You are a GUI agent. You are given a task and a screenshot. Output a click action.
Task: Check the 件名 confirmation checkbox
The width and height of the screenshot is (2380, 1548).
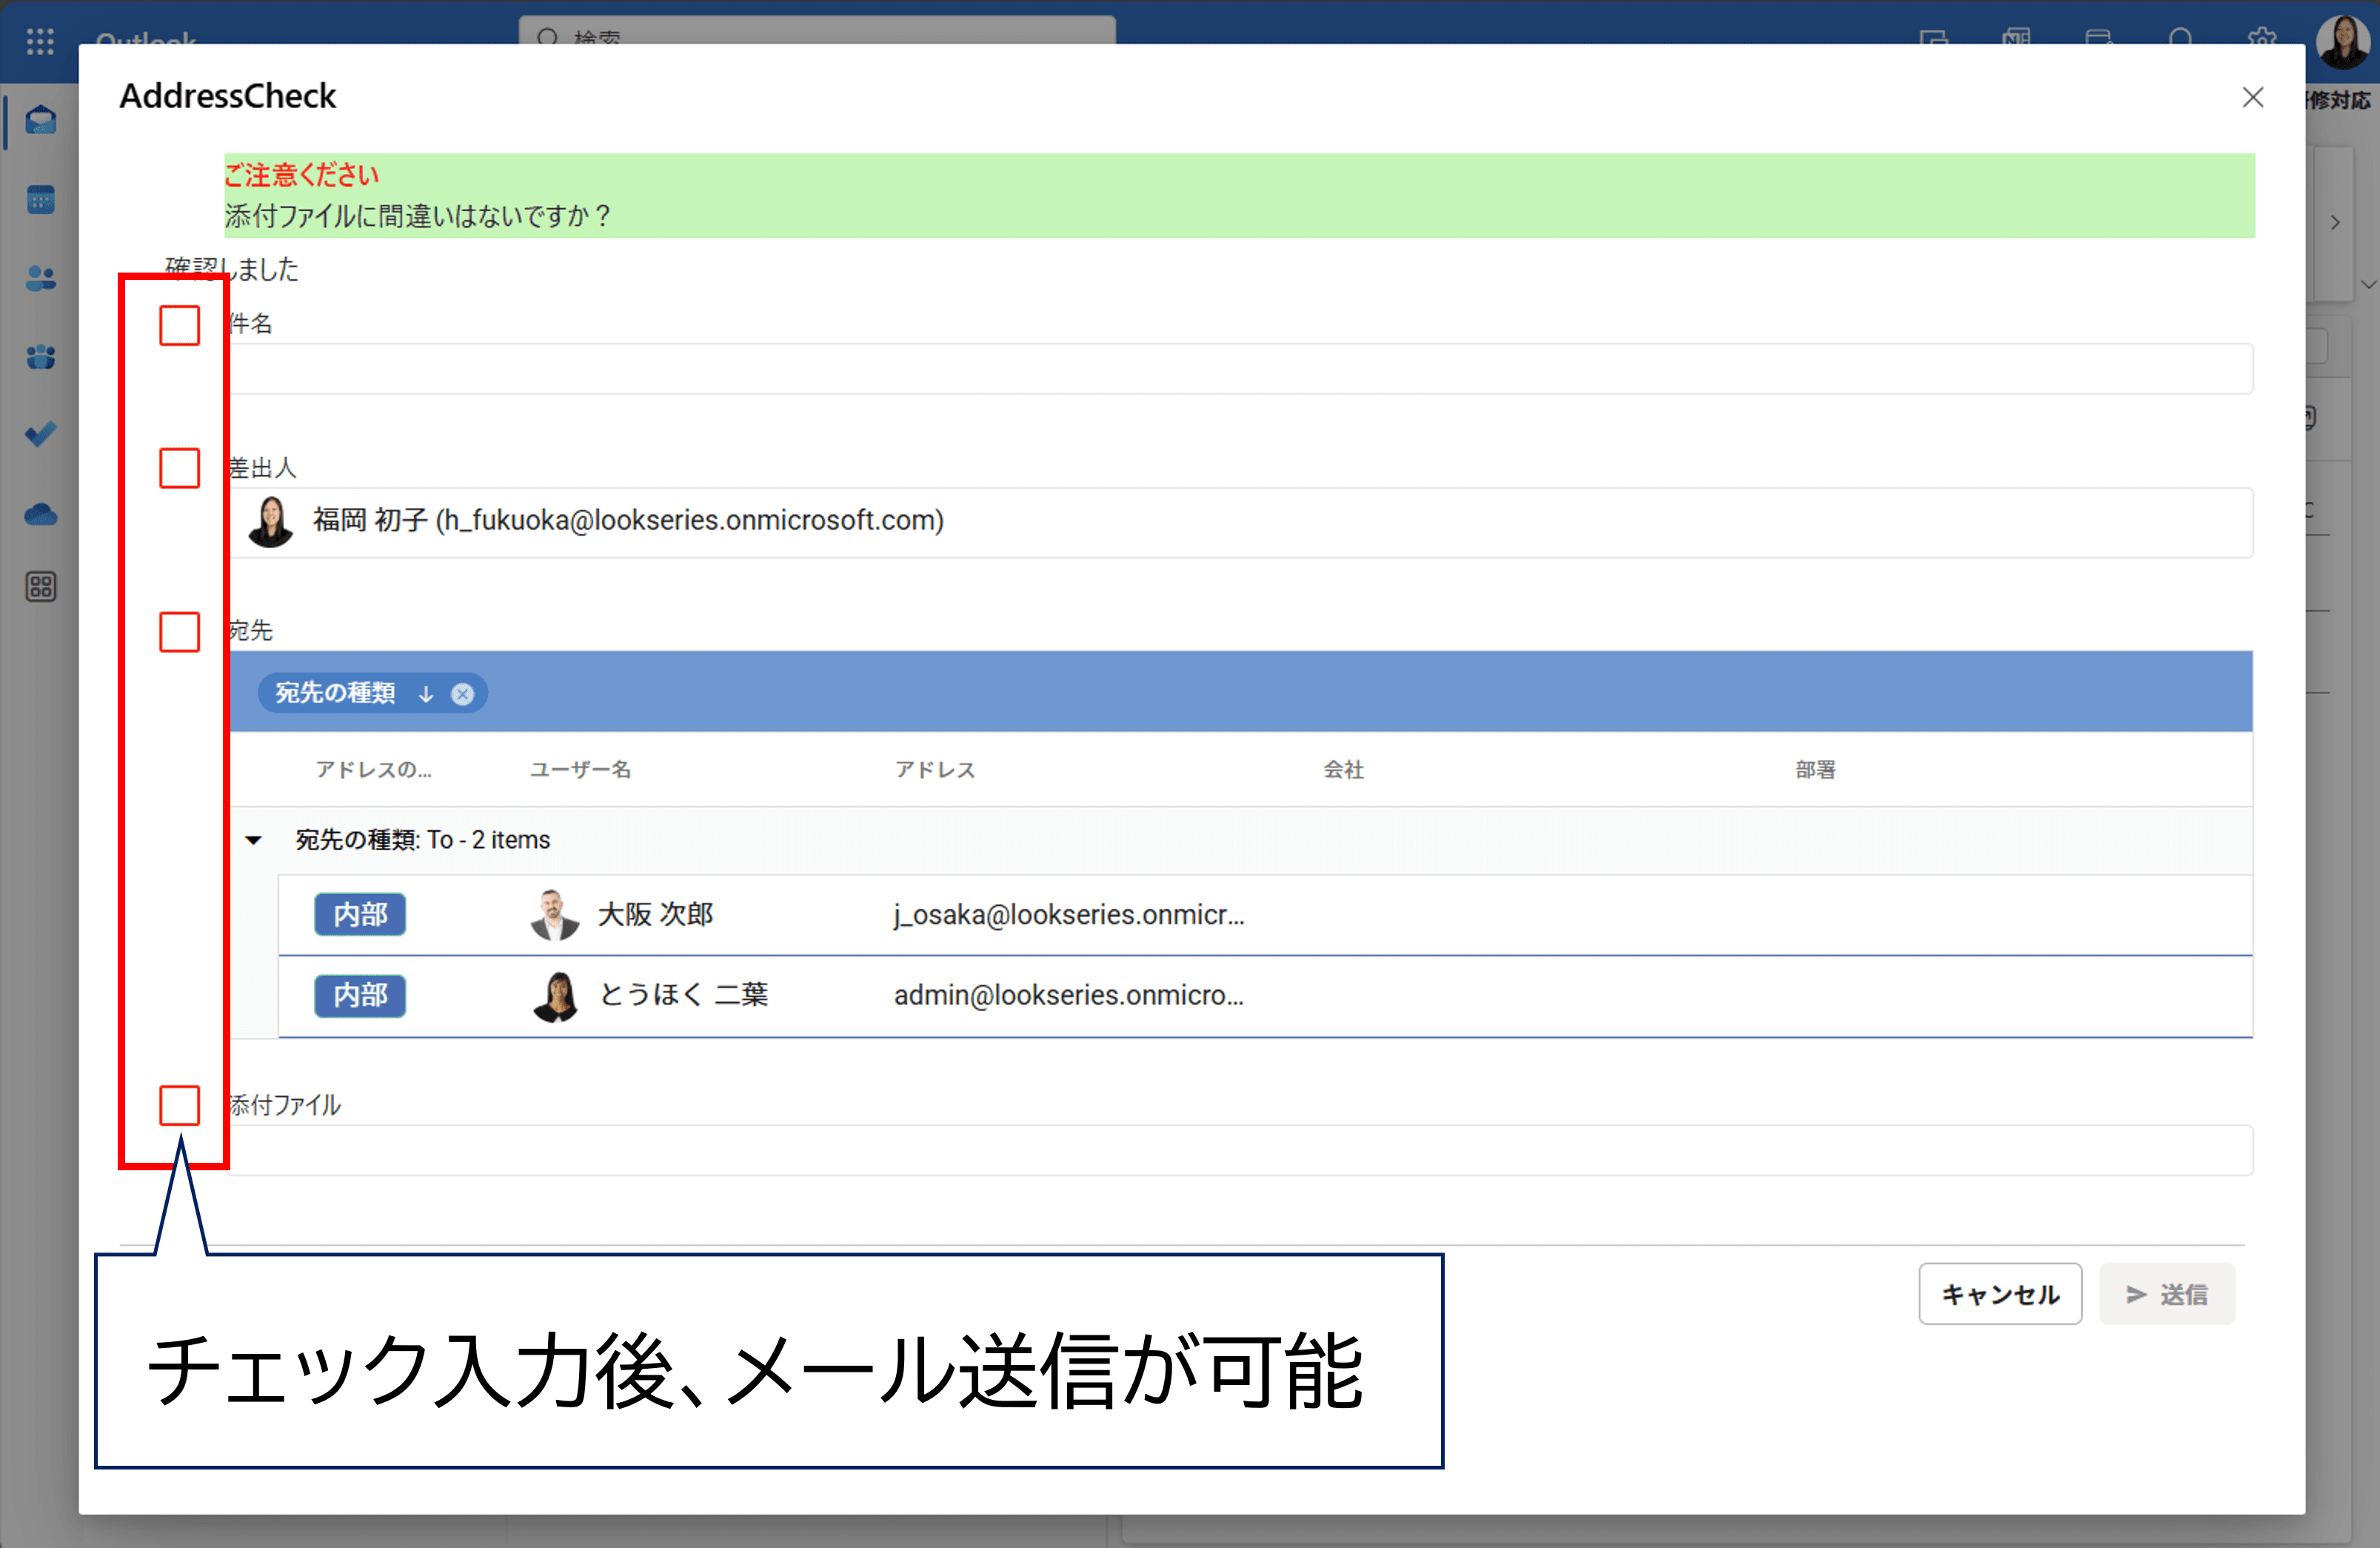click(179, 324)
